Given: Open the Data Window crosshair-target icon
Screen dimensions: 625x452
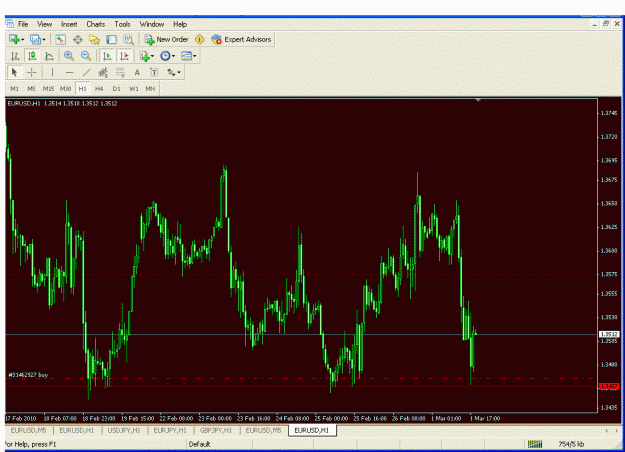Looking at the screenshot, I should tap(78, 39).
